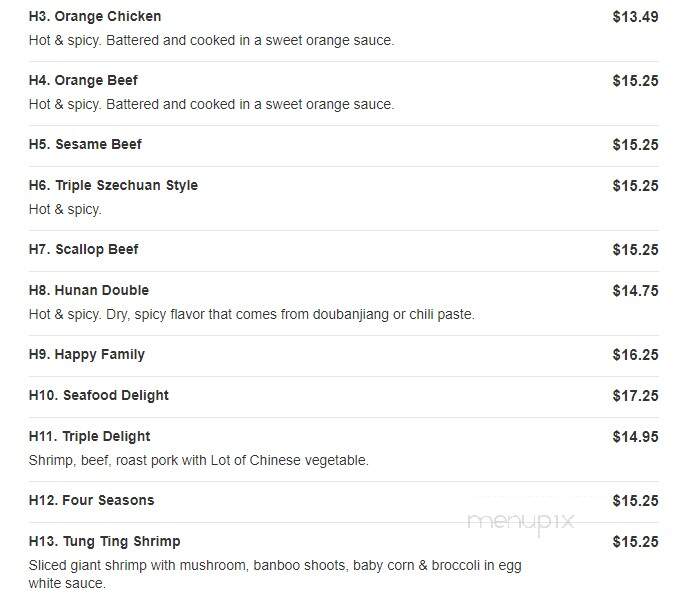
Task: Open the H10. Seafood Delight entry
Action: click(99, 395)
